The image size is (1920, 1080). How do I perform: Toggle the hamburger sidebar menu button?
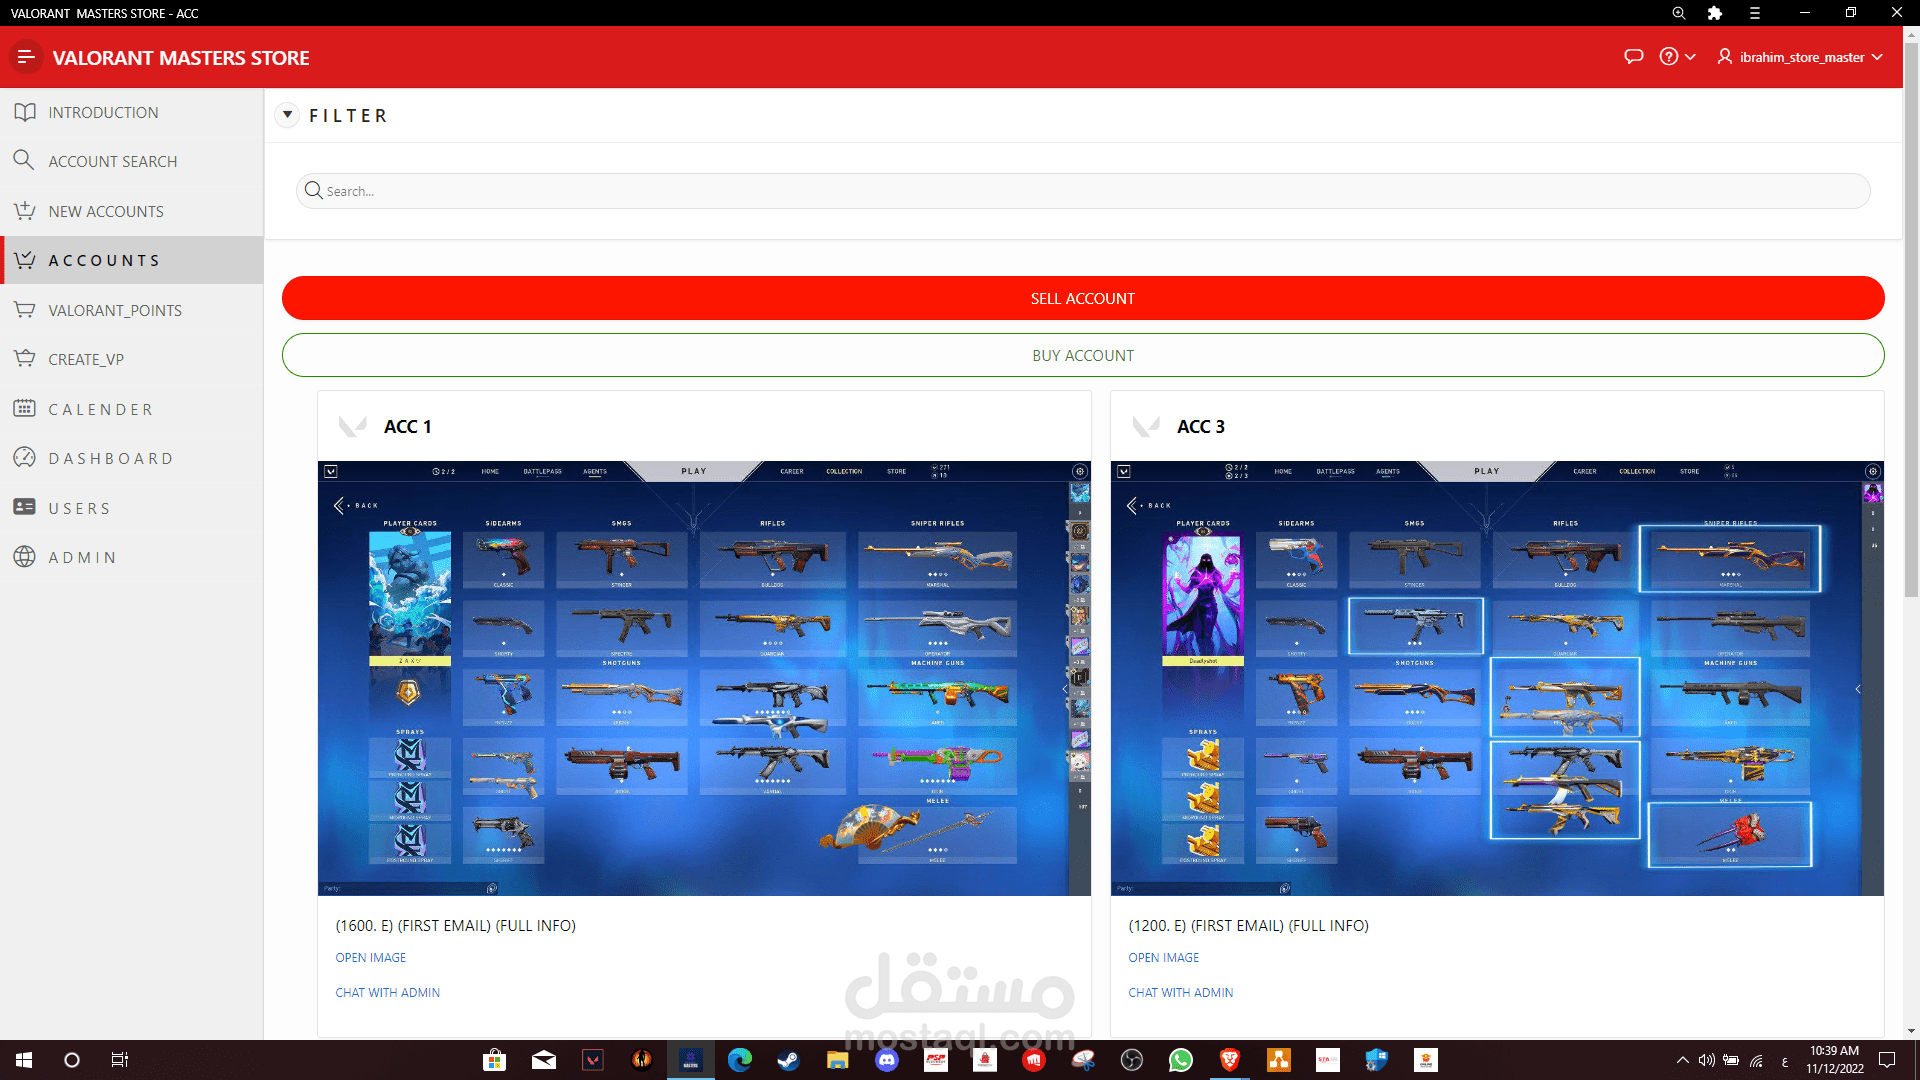26,57
